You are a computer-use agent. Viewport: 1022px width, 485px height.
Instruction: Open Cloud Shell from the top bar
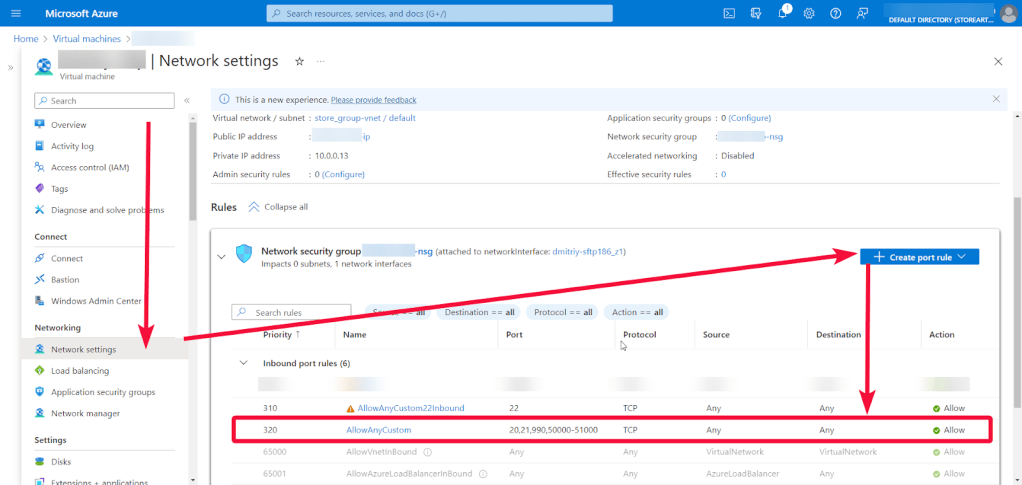pyautogui.click(x=730, y=13)
